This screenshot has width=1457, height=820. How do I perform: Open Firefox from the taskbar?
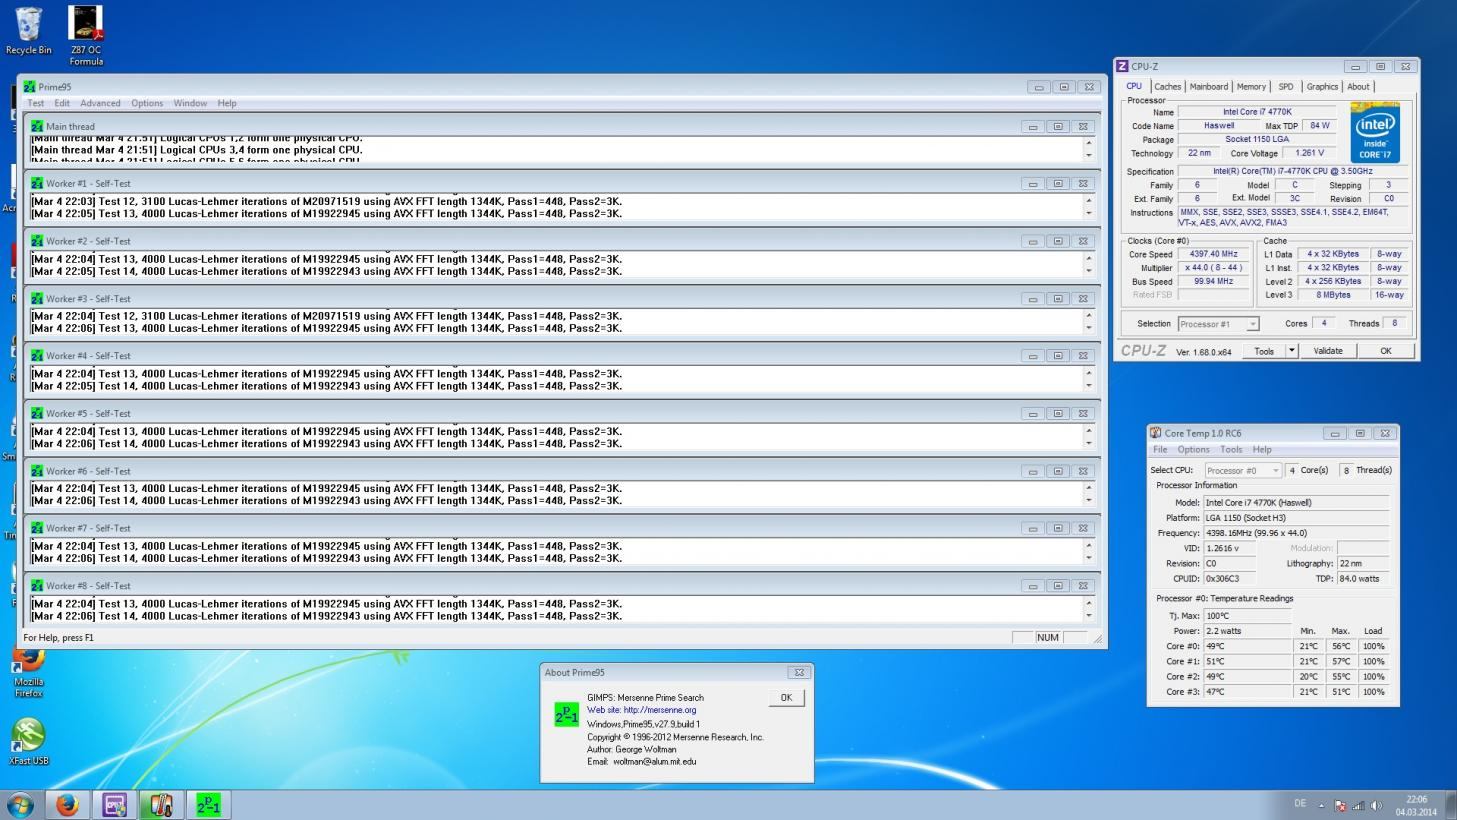pos(67,804)
